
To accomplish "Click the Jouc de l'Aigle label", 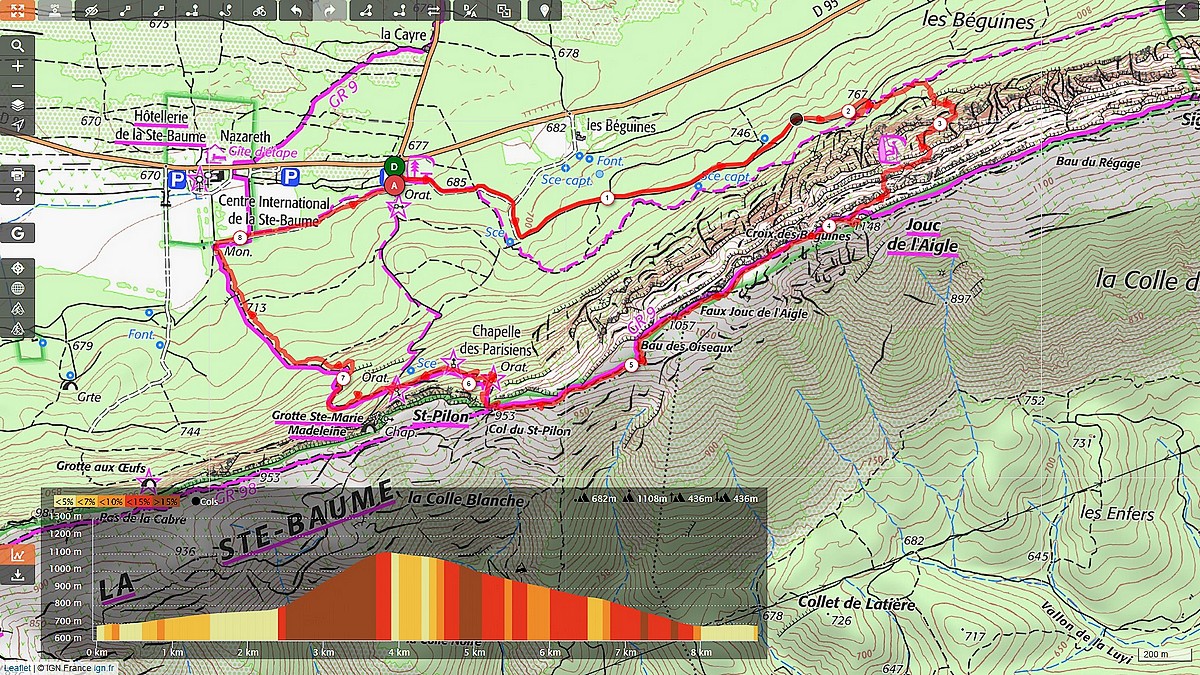I will [x=922, y=234].
